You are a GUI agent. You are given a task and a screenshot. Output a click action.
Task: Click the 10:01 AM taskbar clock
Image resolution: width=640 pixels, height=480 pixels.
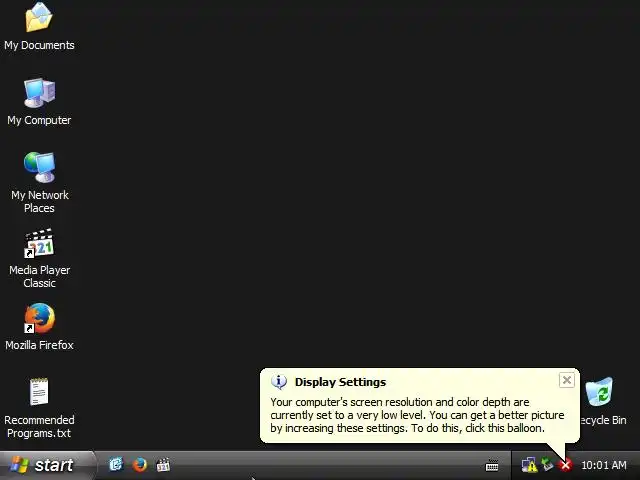point(604,465)
